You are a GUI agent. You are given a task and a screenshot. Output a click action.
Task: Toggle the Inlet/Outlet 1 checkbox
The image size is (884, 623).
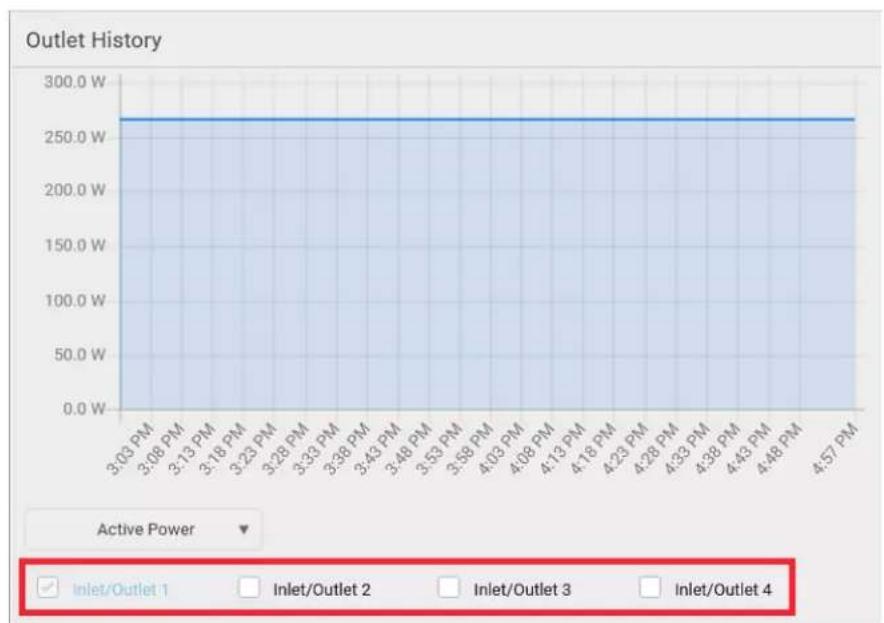point(48,588)
